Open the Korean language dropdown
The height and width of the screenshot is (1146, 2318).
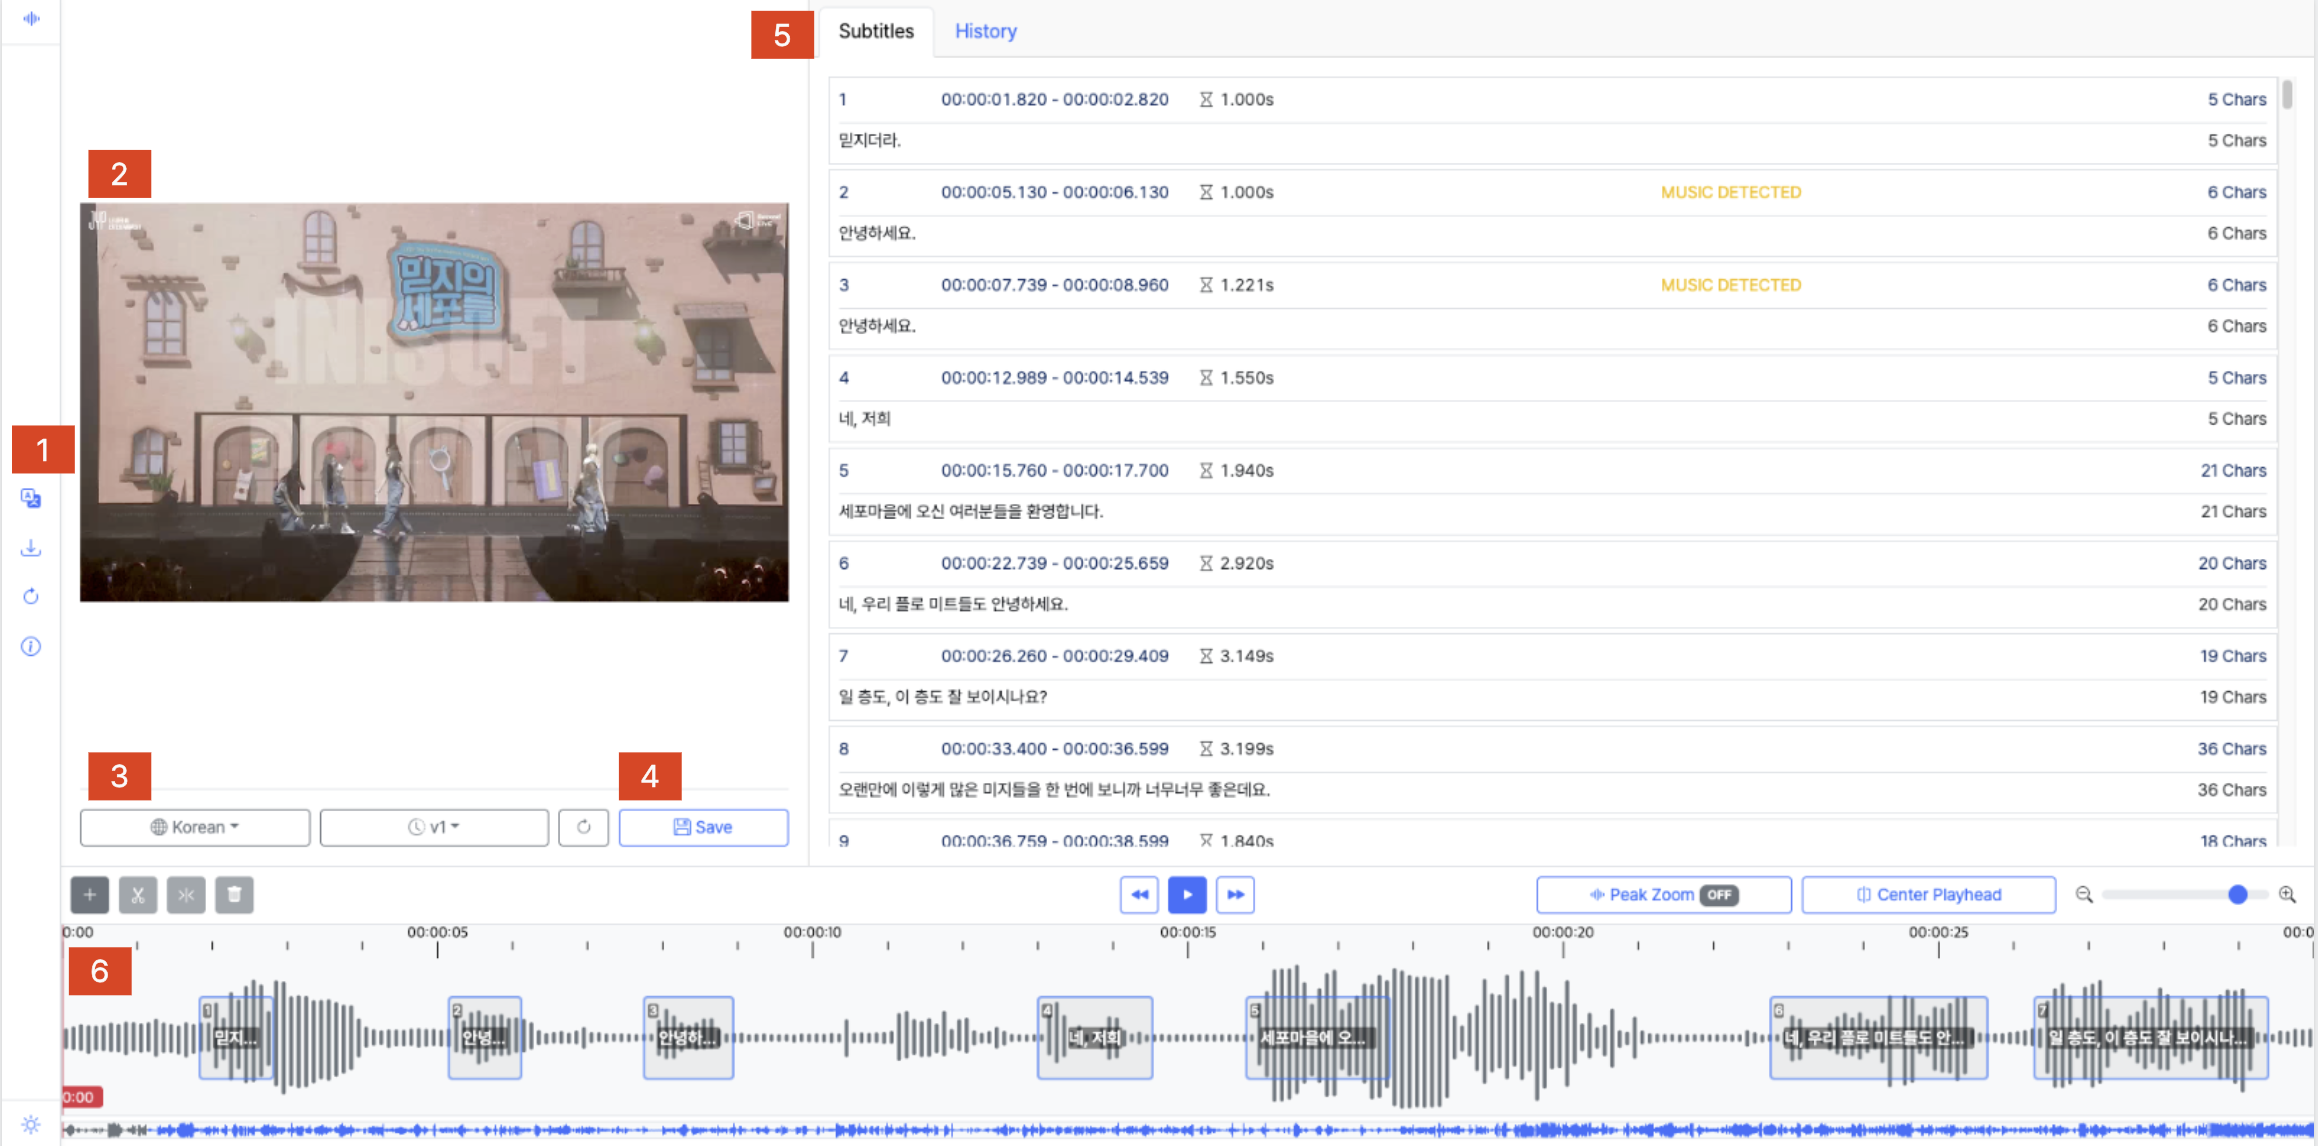tap(195, 827)
